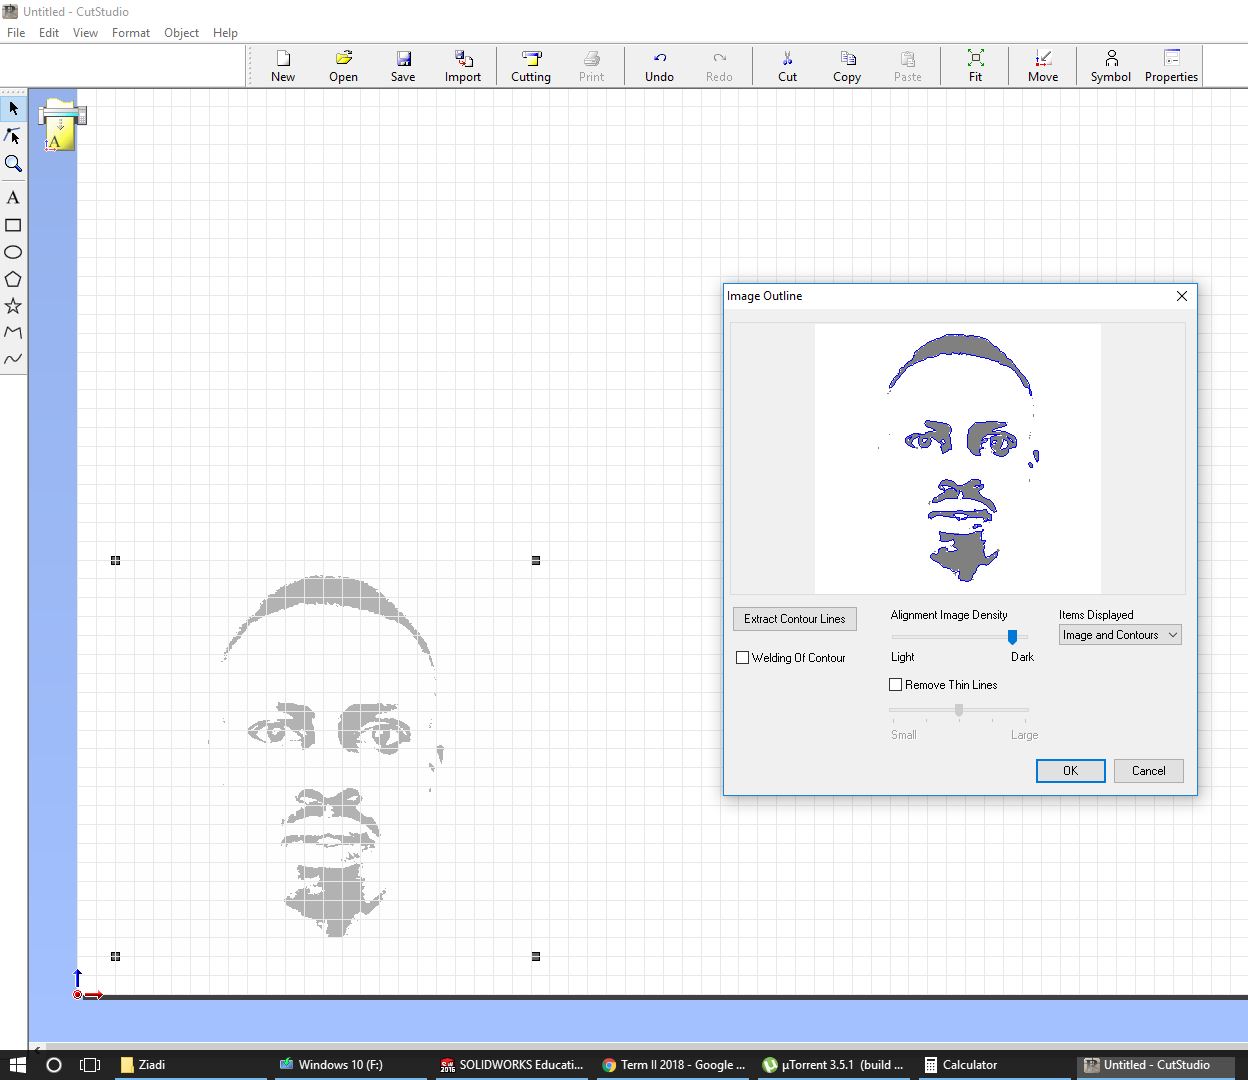Start the Cutting operation from toolbar

[531, 66]
